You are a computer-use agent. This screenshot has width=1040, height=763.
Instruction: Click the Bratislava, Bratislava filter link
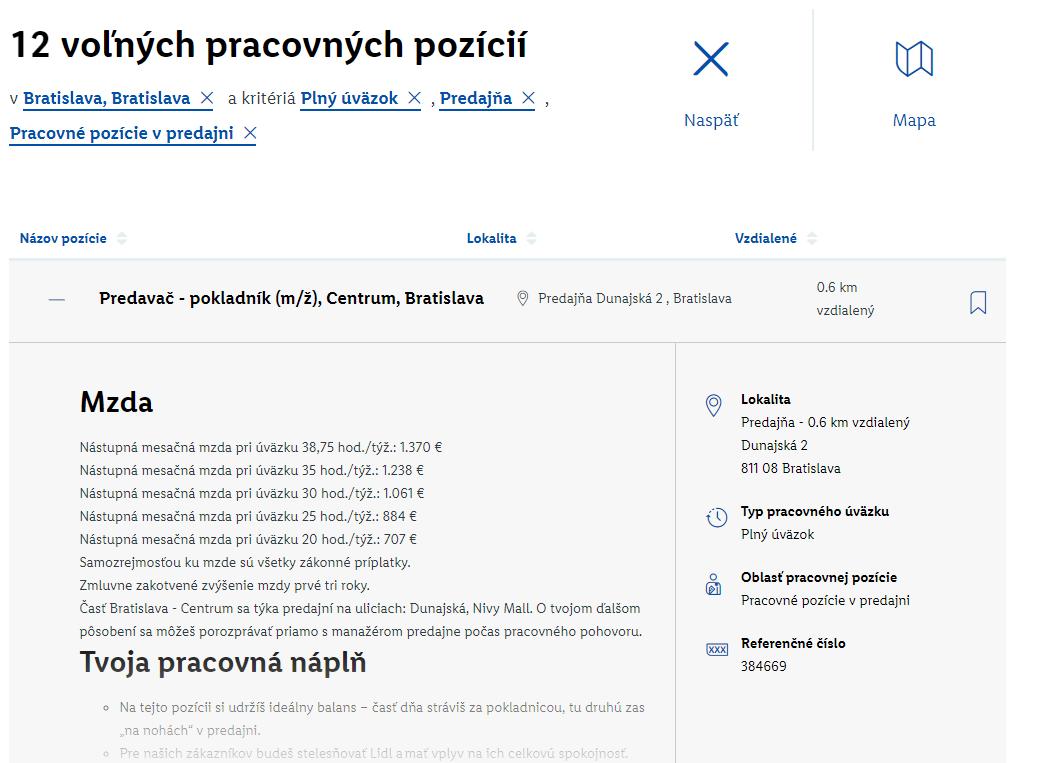click(x=106, y=98)
